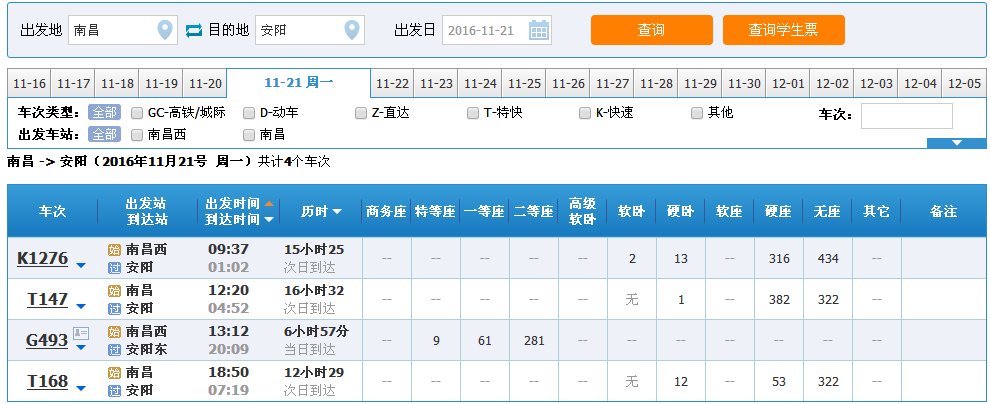Switch to the 12-05 date tab
Screen dimensions: 990x404
point(964,84)
